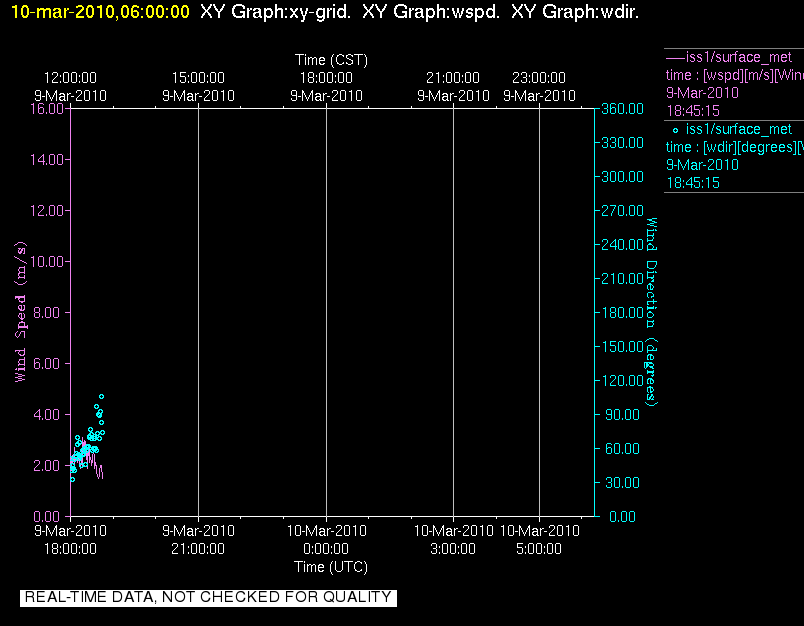
Task: Click the lowest cyan wind direction data point
Action: point(72,479)
